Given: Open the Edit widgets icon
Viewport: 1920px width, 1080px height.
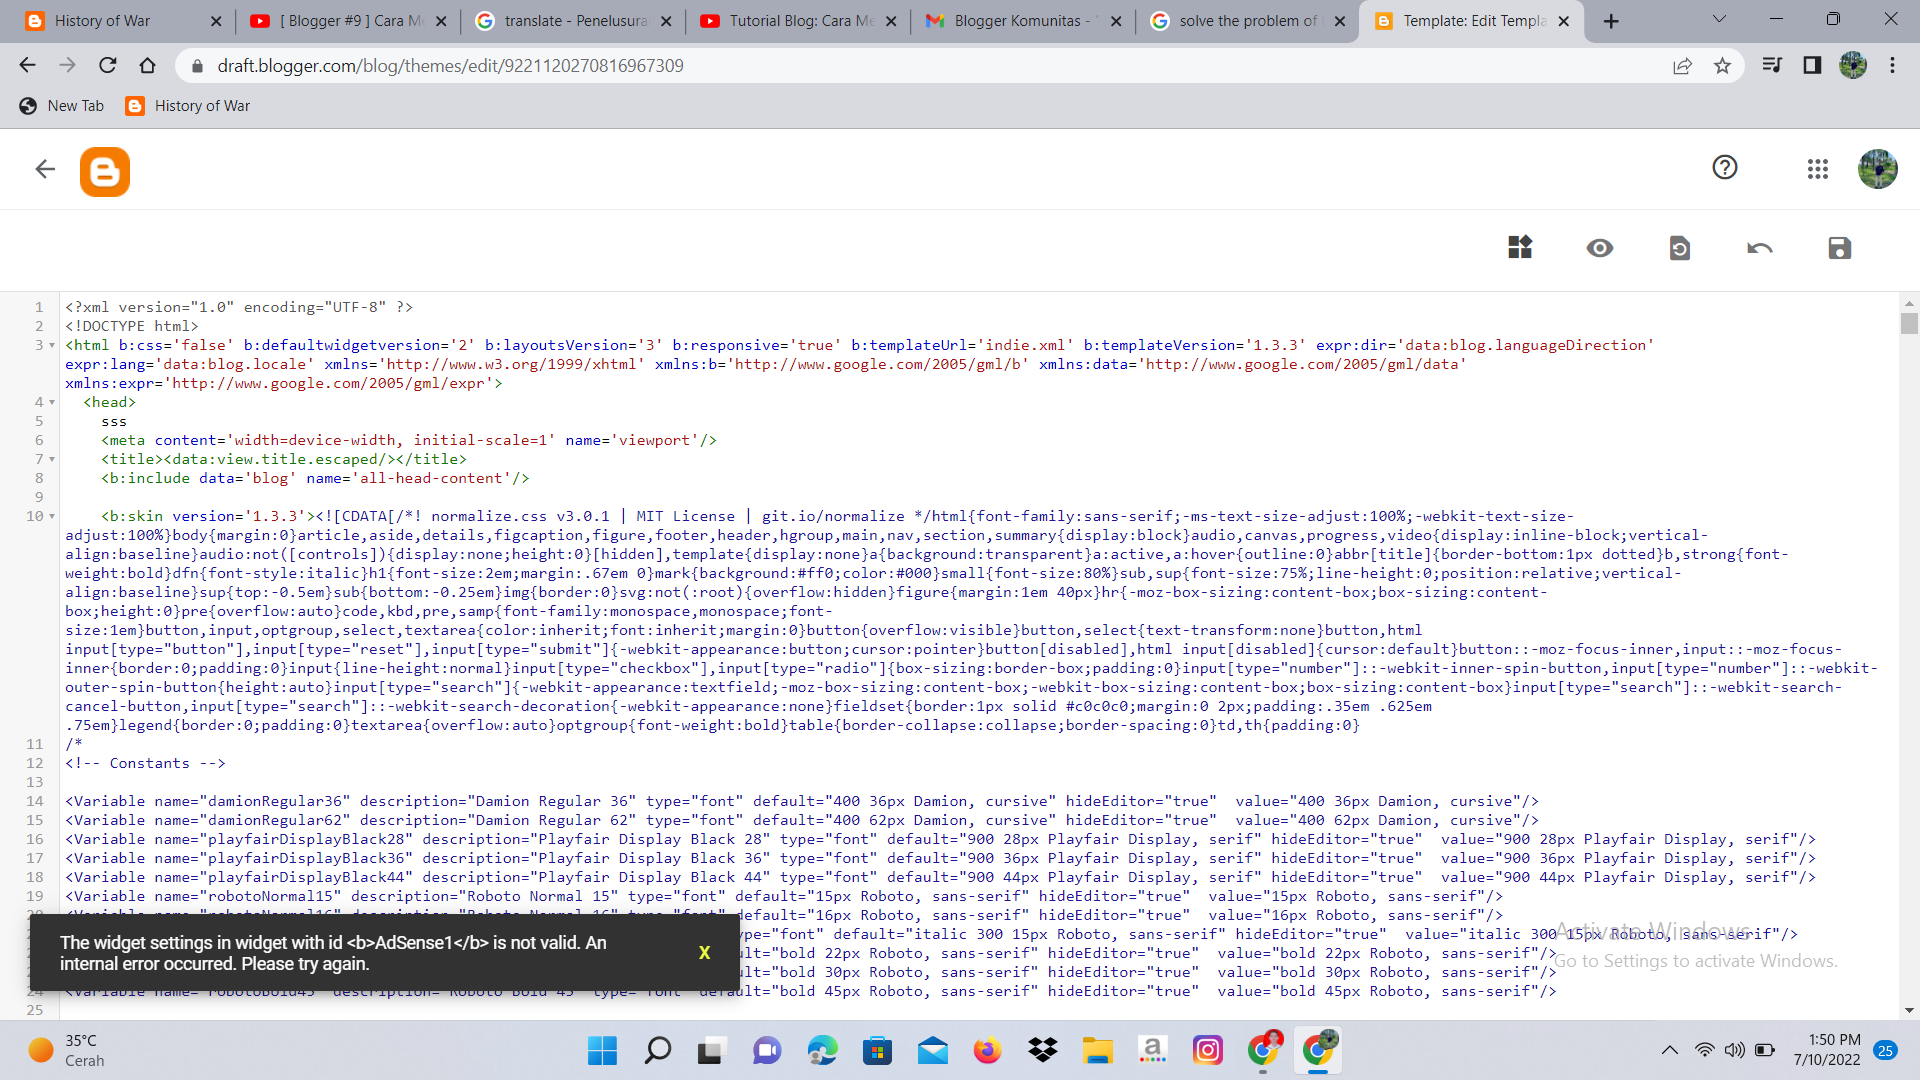Looking at the screenshot, I should point(1519,247).
